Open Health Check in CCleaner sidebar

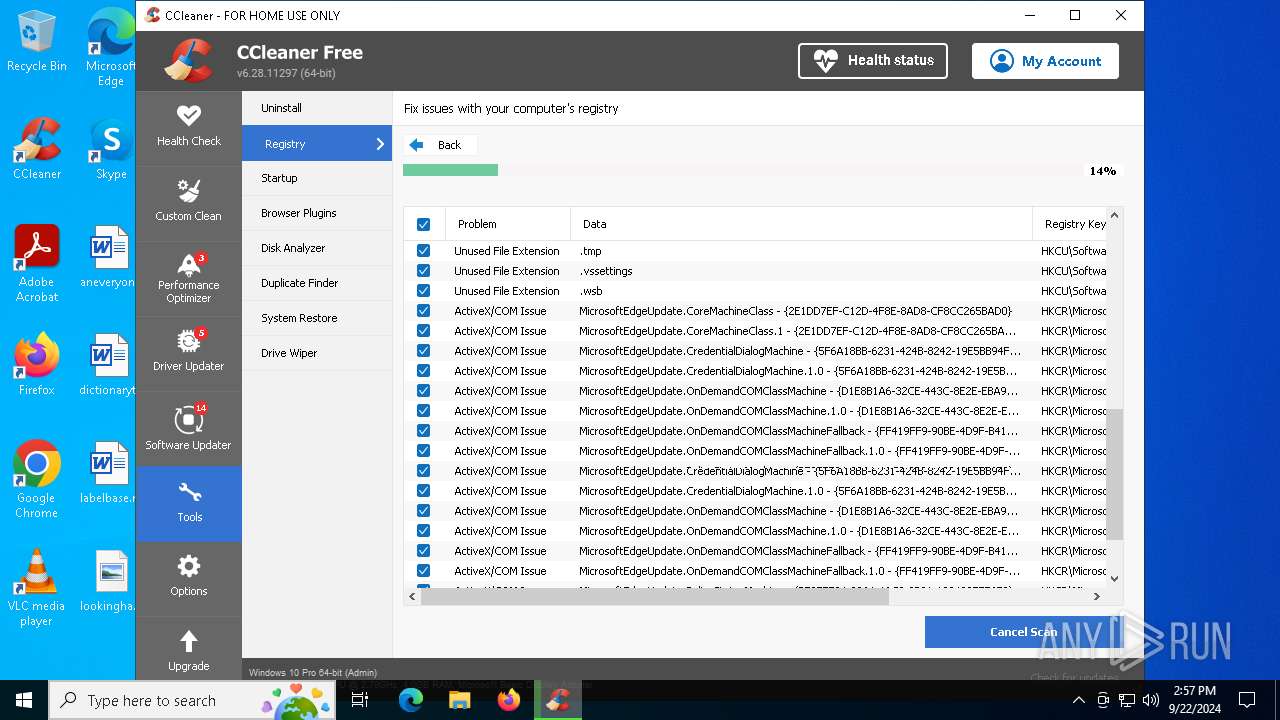pos(188,127)
